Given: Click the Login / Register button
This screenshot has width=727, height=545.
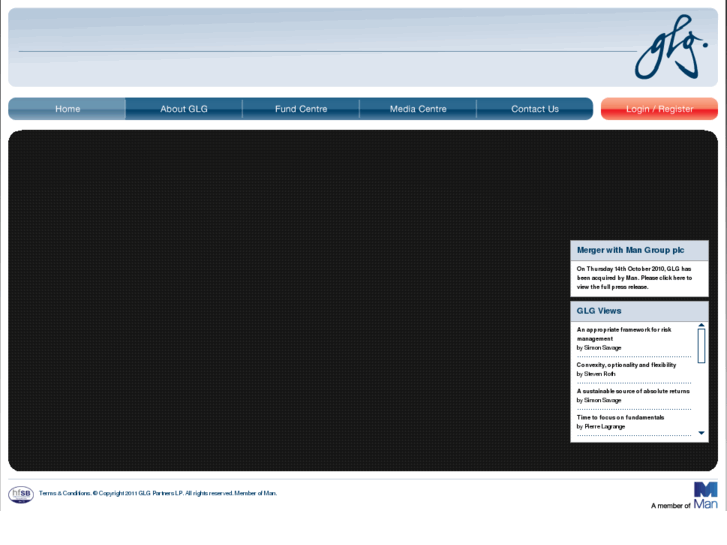Looking at the screenshot, I should (659, 109).
